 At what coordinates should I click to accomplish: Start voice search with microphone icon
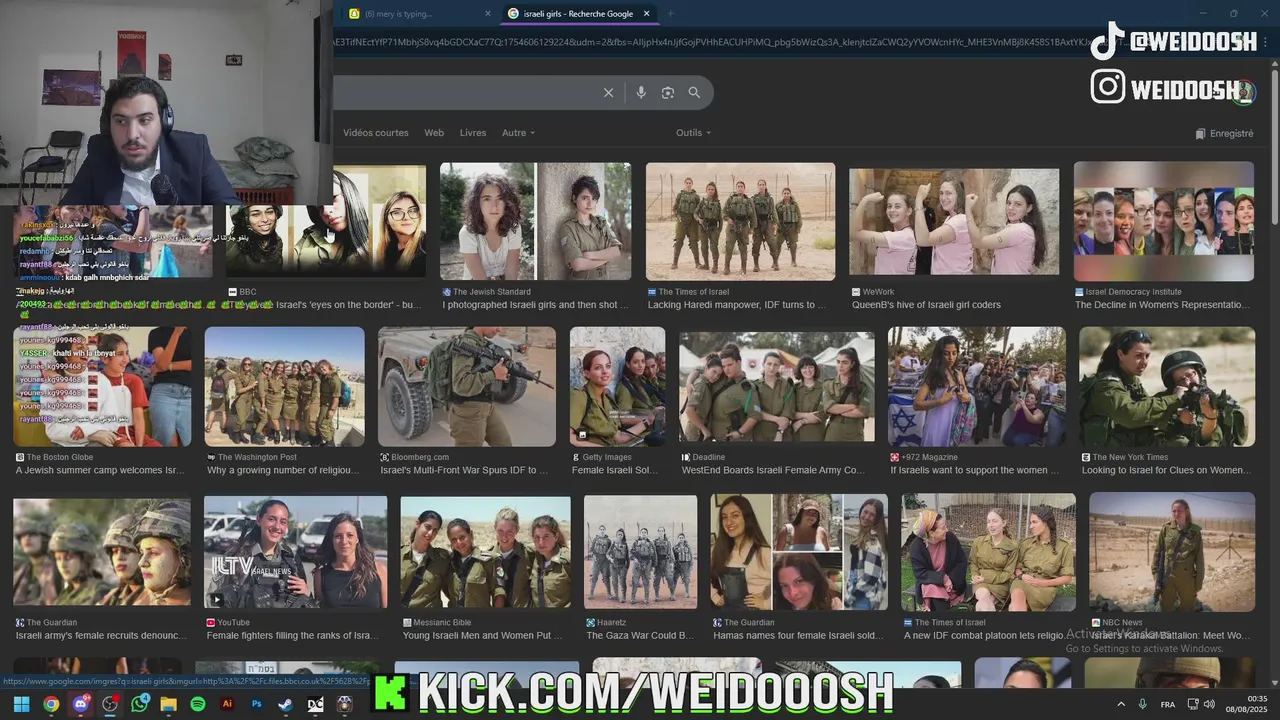tap(641, 93)
